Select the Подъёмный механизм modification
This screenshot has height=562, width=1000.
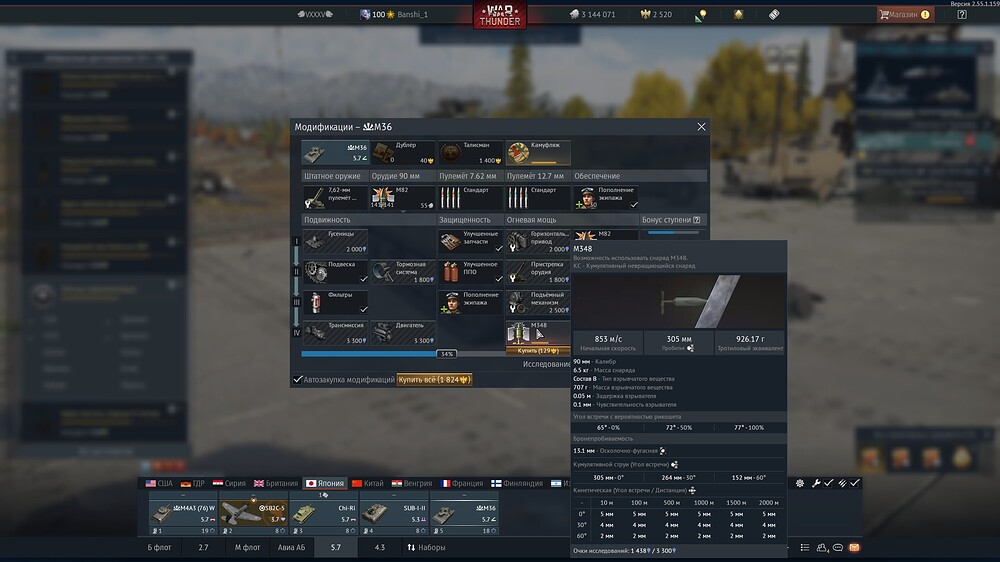(x=538, y=302)
